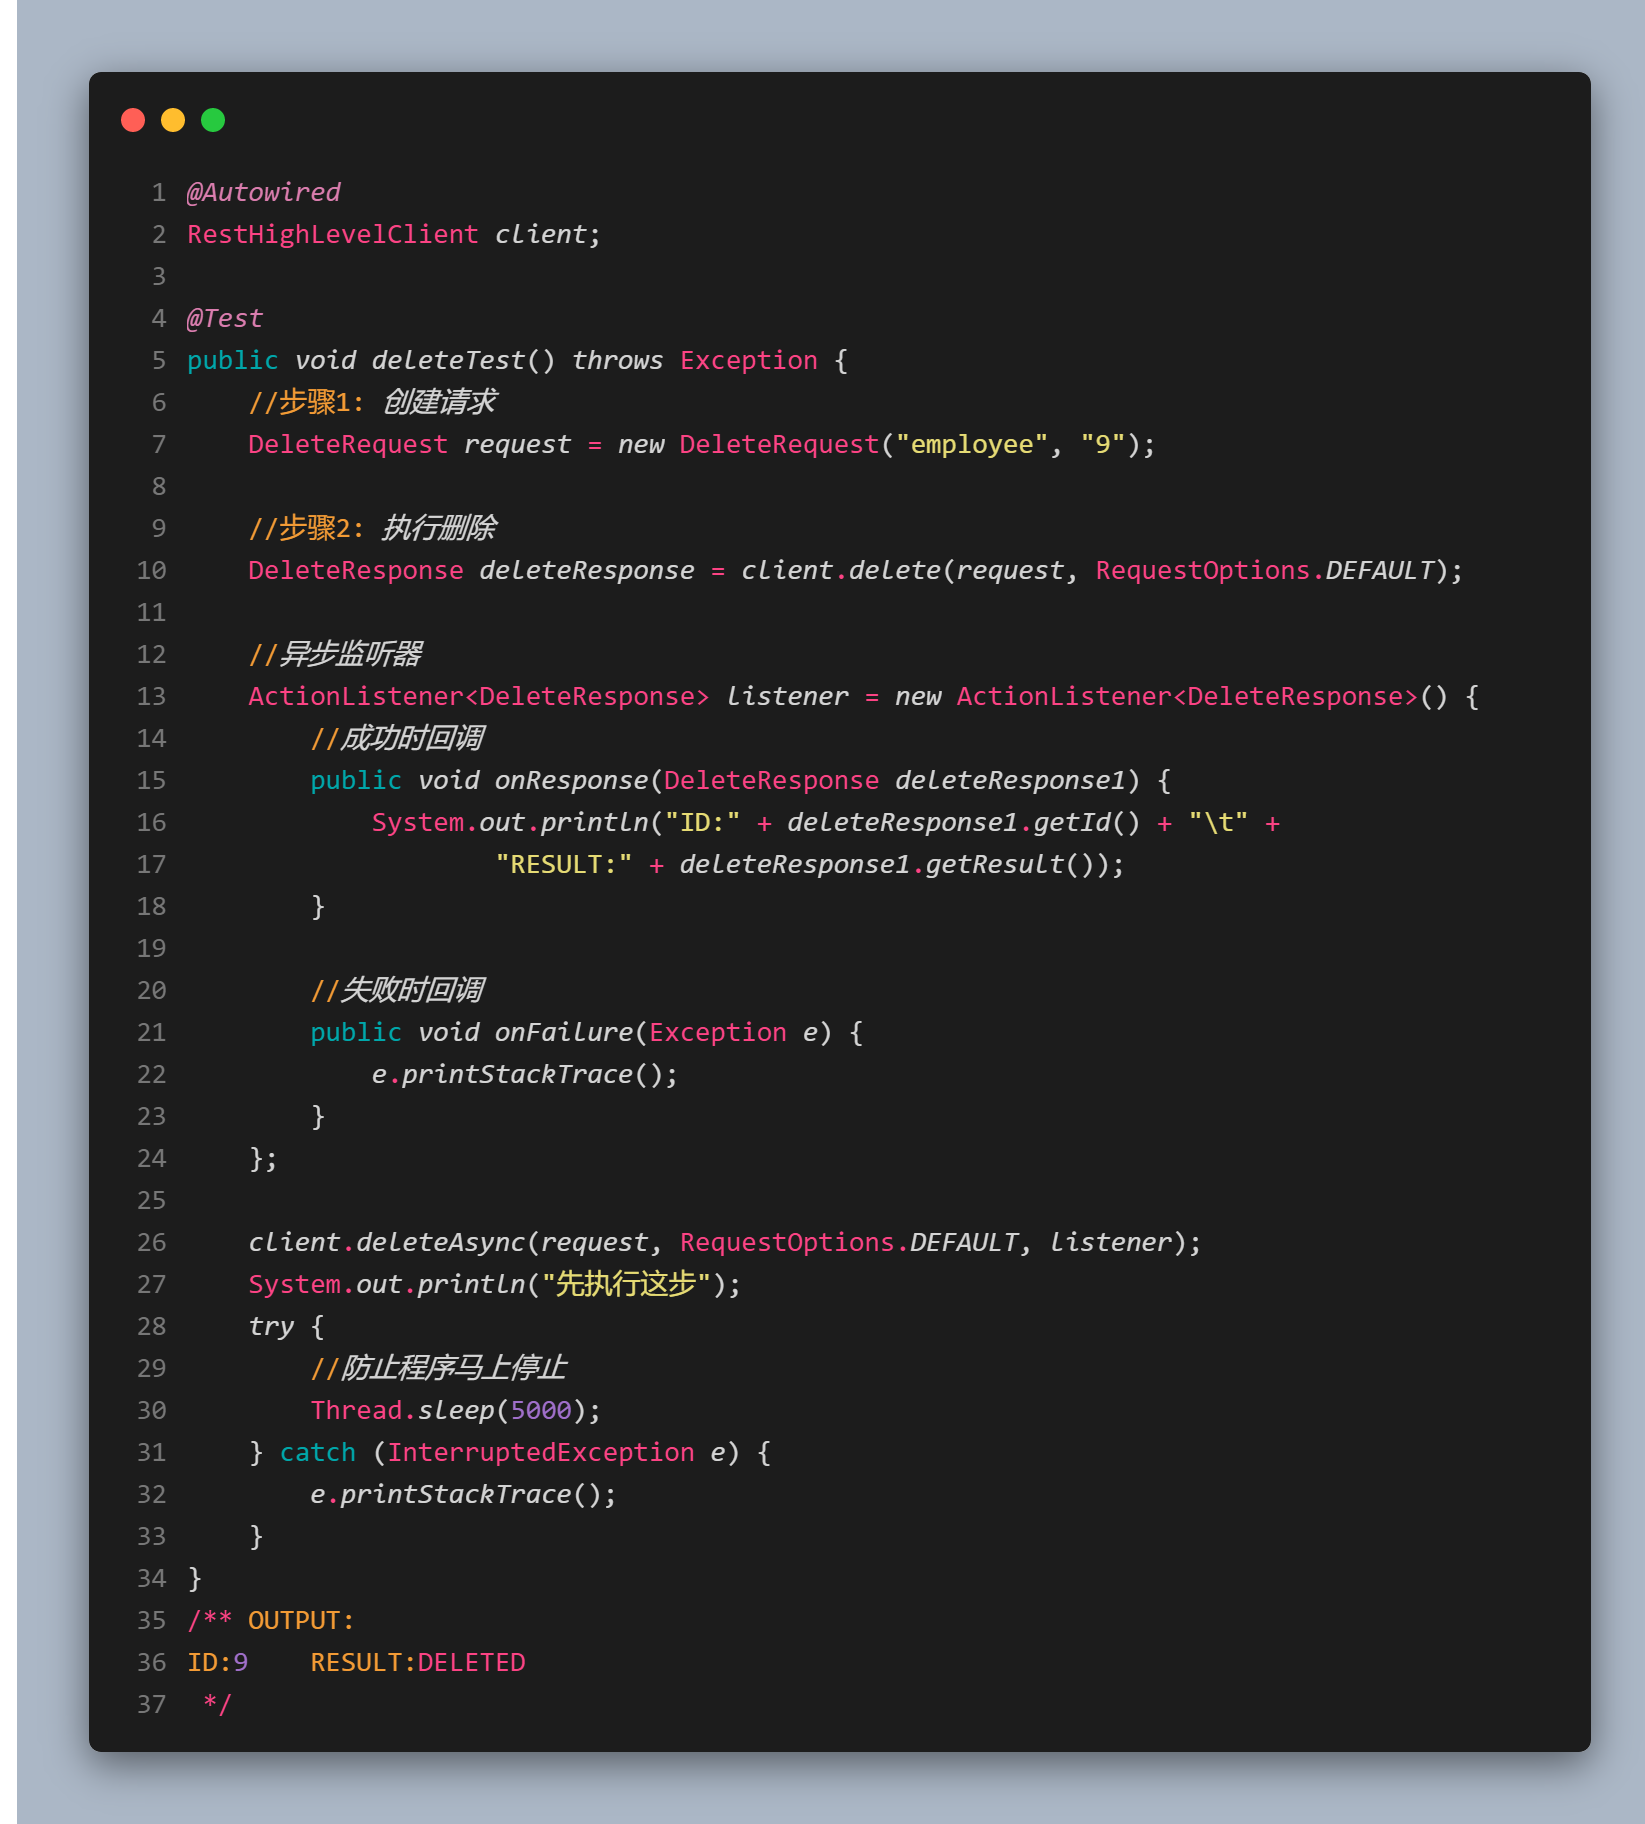The image size is (1645, 1824).
Task: Click the OUTPUT: comment on line 35
Action: (x=301, y=1620)
